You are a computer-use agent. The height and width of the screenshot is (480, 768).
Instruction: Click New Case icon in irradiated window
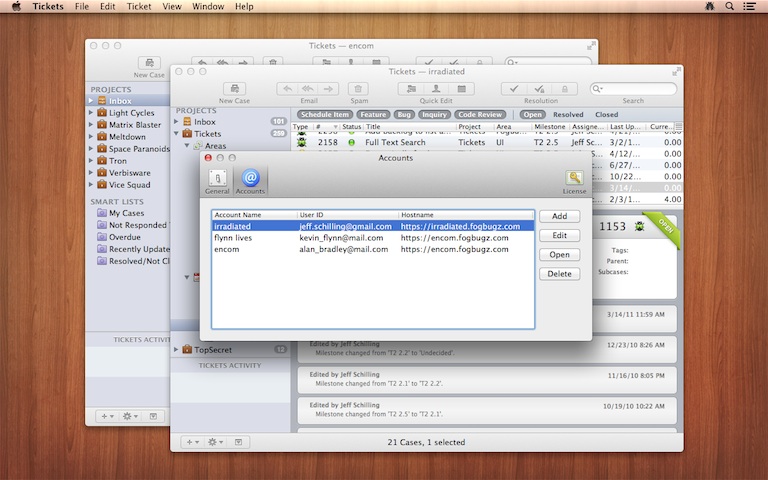click(x=234, y=89)
